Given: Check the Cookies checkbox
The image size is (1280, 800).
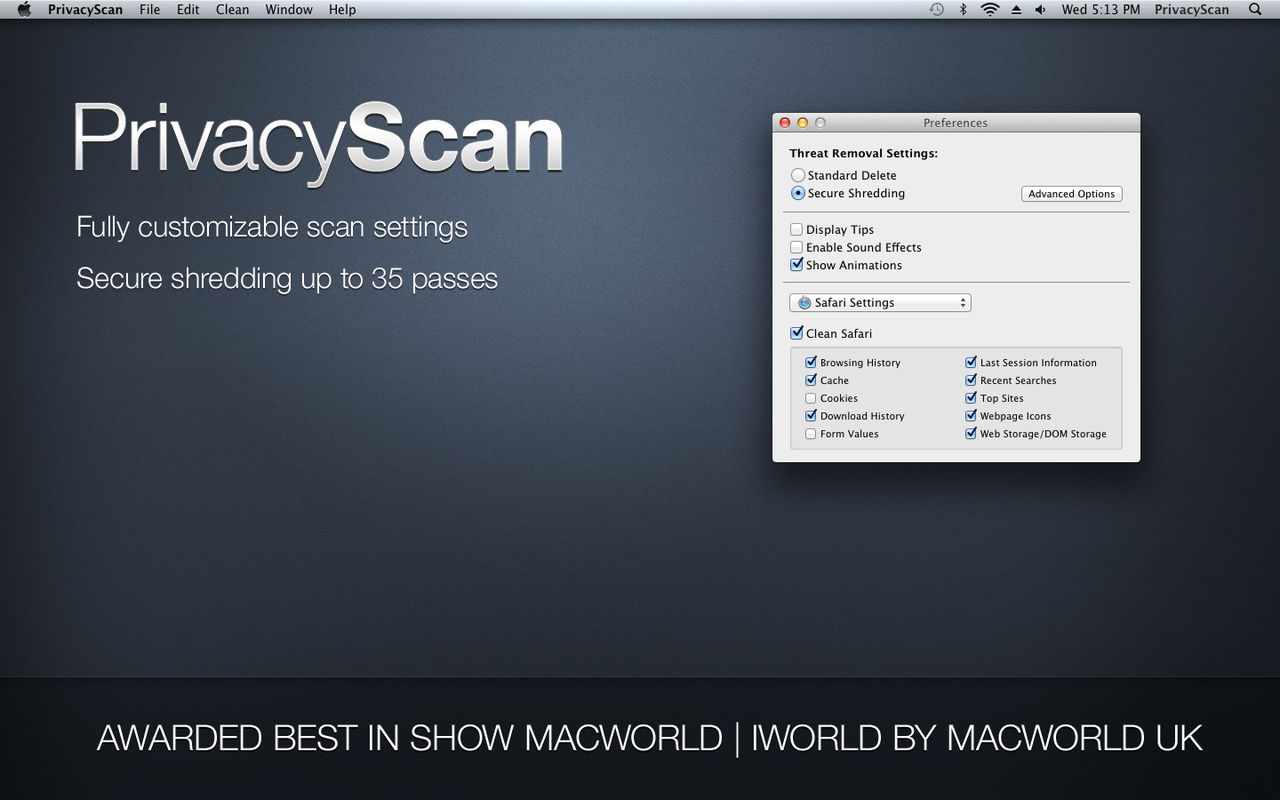Looking at the screenshot, I should click(811, 399).
